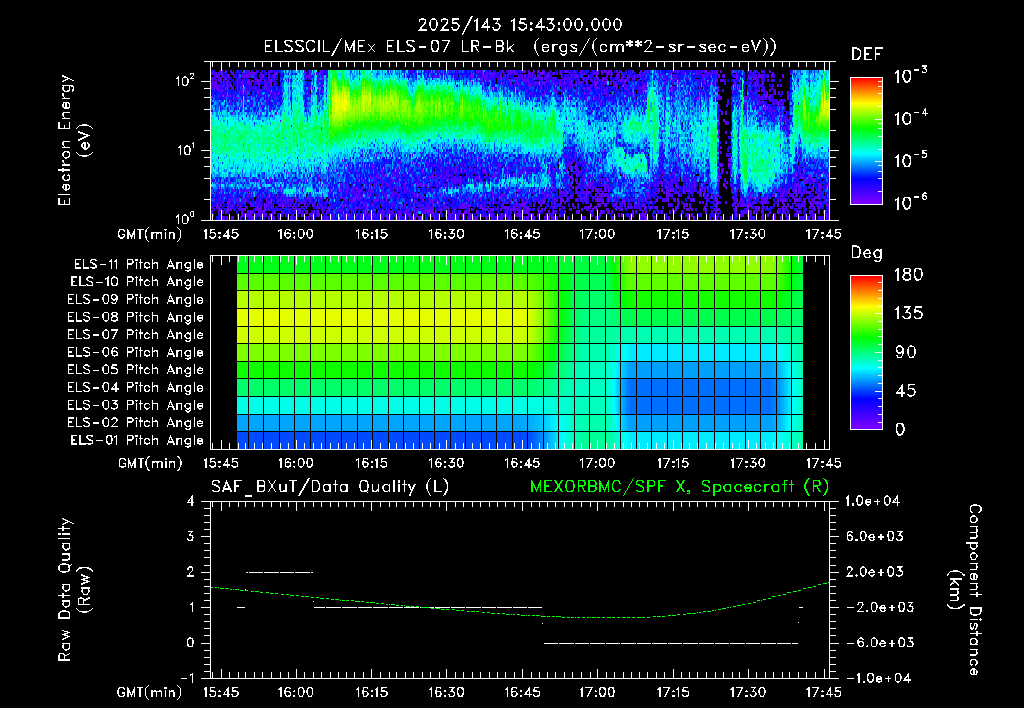Click the GMT(min) label under data quality plot

click(x=150, y=692)
